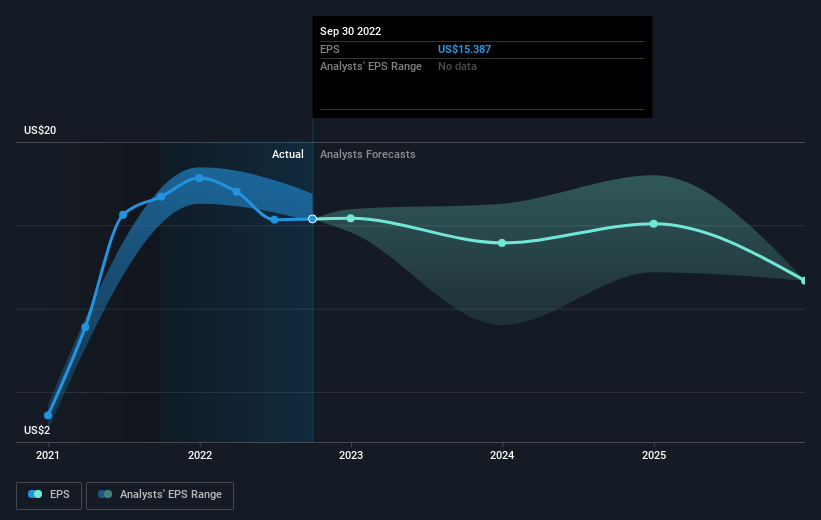Image resolution: width=821 pixels, height=520 pixels.
Task: Click the 2024 x-axis label
Action: pyautogui.click(x=502, y=455)
